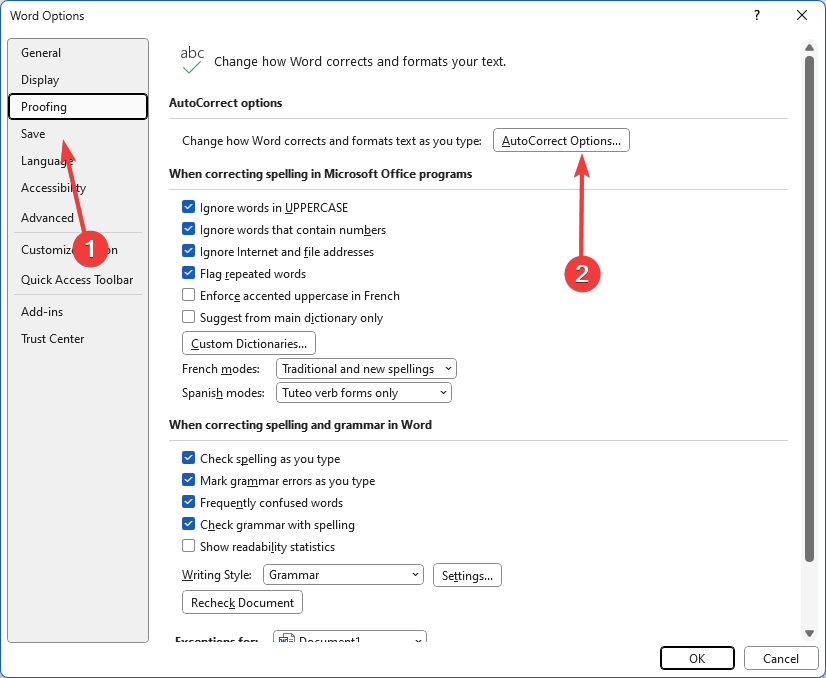Open the Trust Center category
Screen dimensions: 826x678
tap(78, 339)
